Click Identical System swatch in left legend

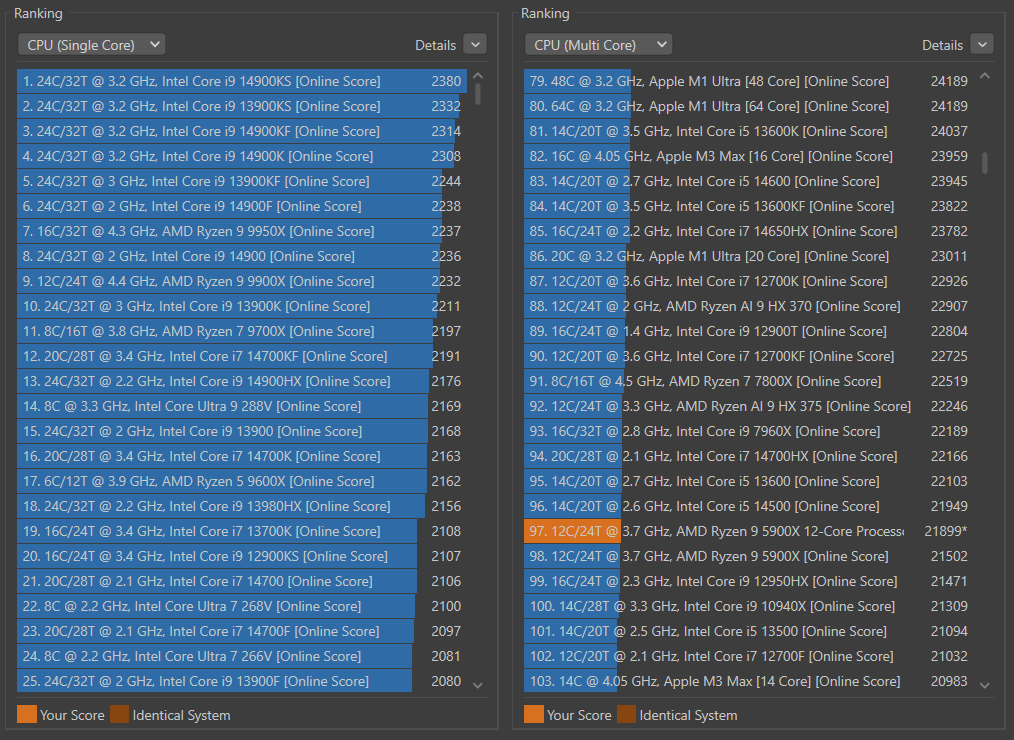click(x=120, y=714)
